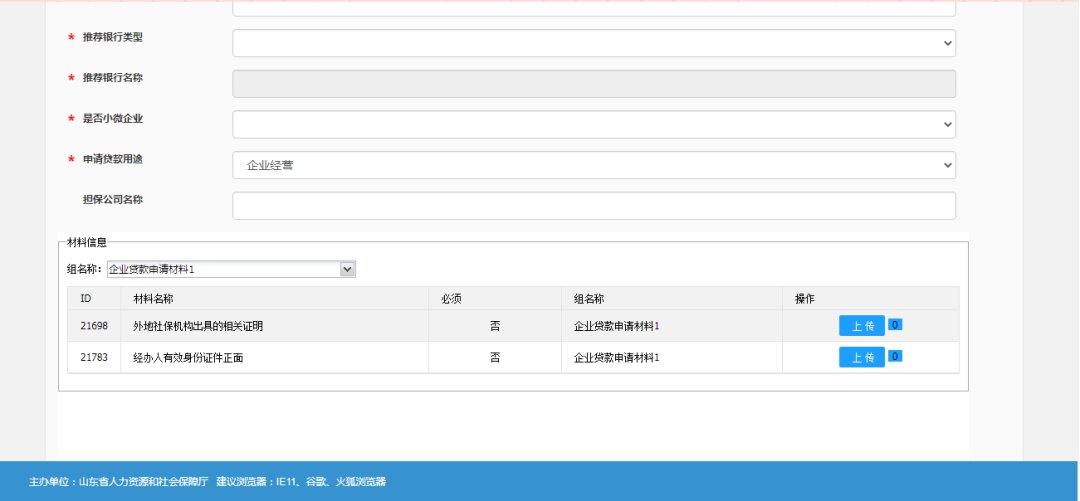1080x501 pixels.
Task: Click the count badge in row 21783
Action: tap(895, 356)
